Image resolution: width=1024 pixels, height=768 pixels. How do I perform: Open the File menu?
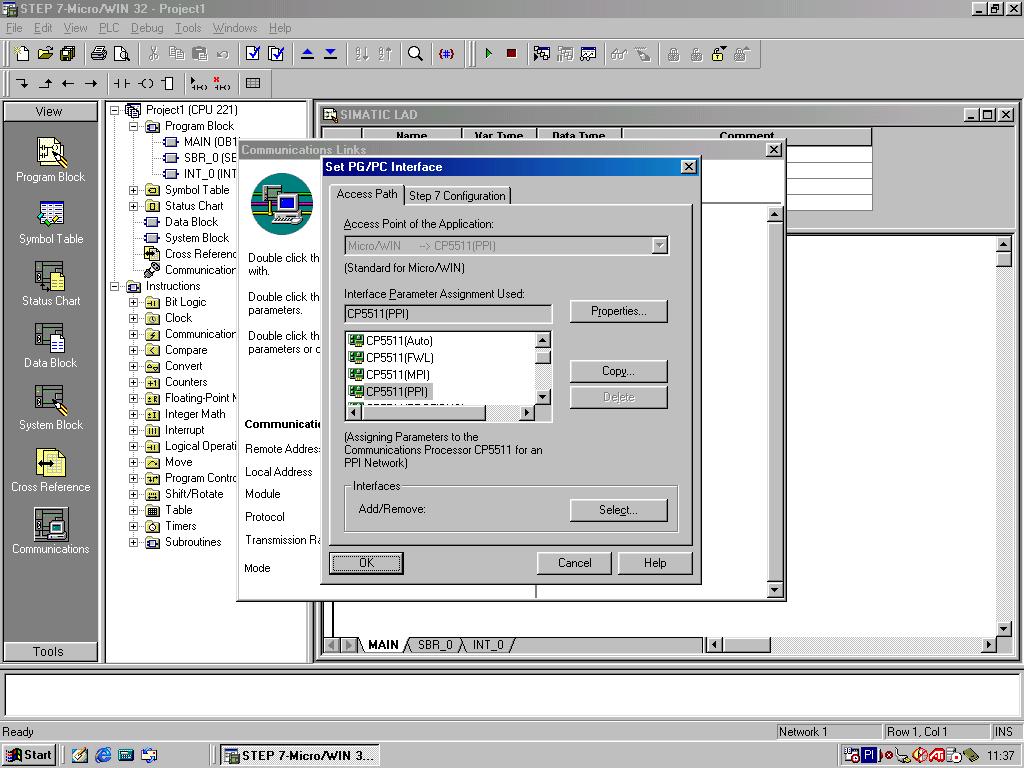tap(14, 28)
